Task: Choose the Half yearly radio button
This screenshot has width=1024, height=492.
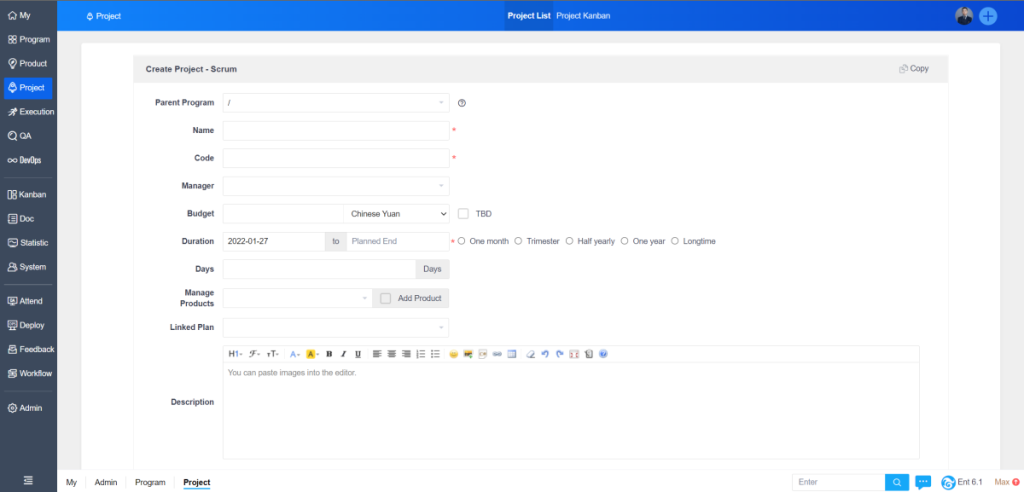Action: click(x=570, y=241)
